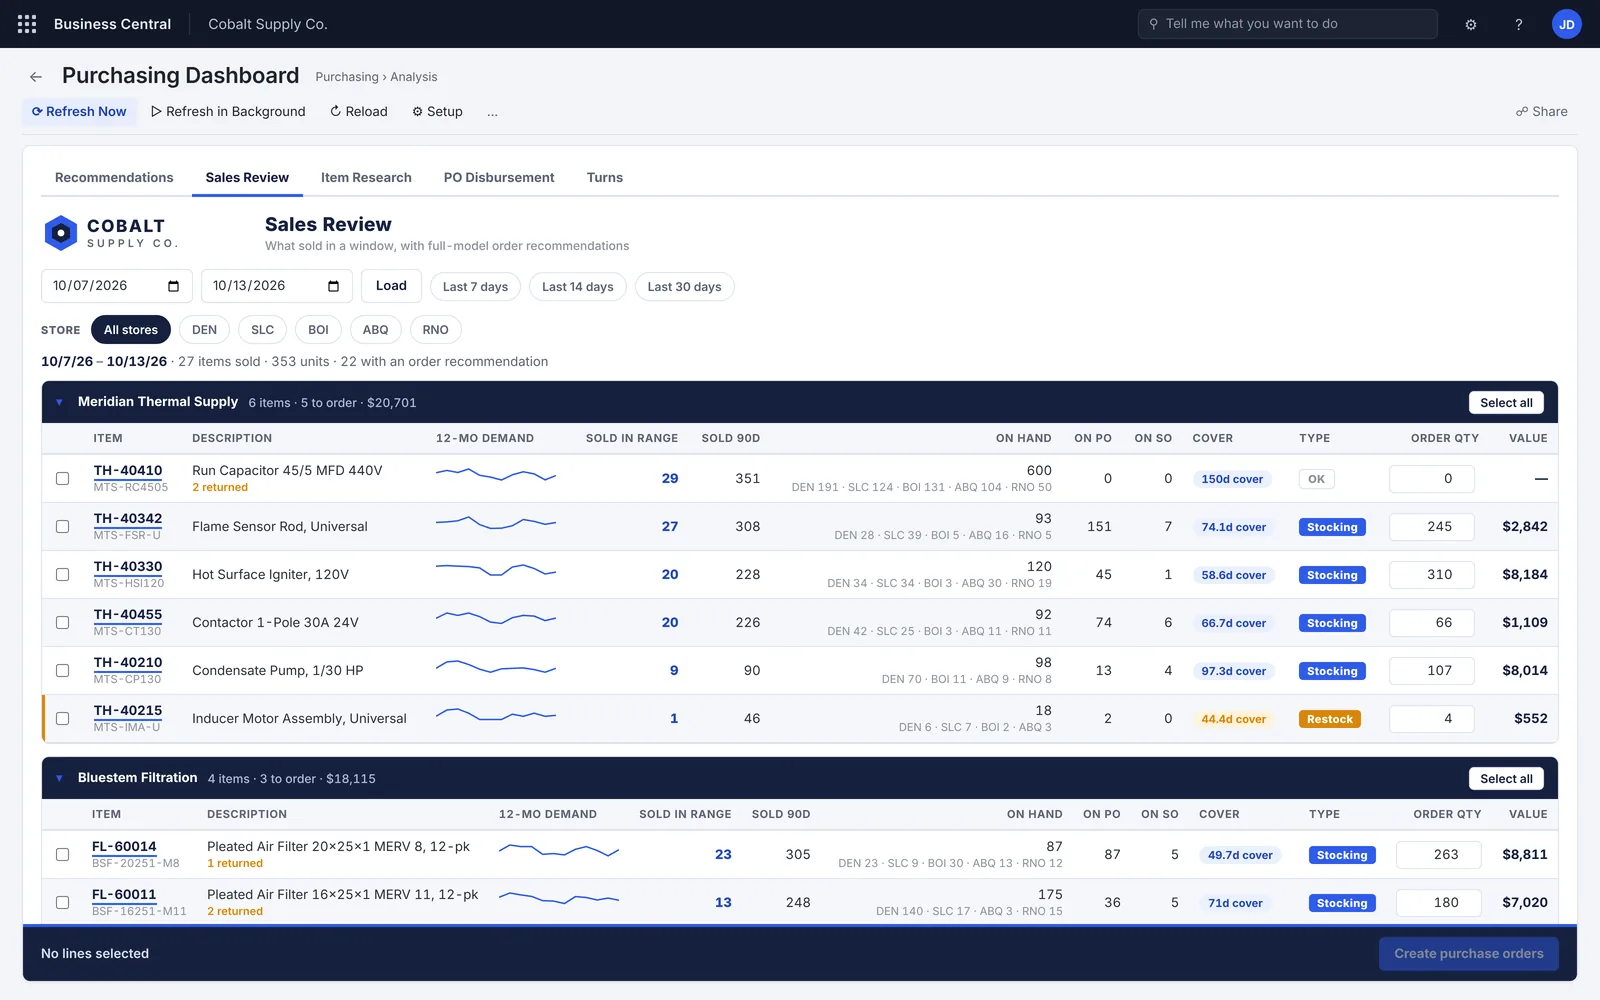
Task: Edit order qty 245 for Flame Sensor Rod
Action: (1431, 527)
